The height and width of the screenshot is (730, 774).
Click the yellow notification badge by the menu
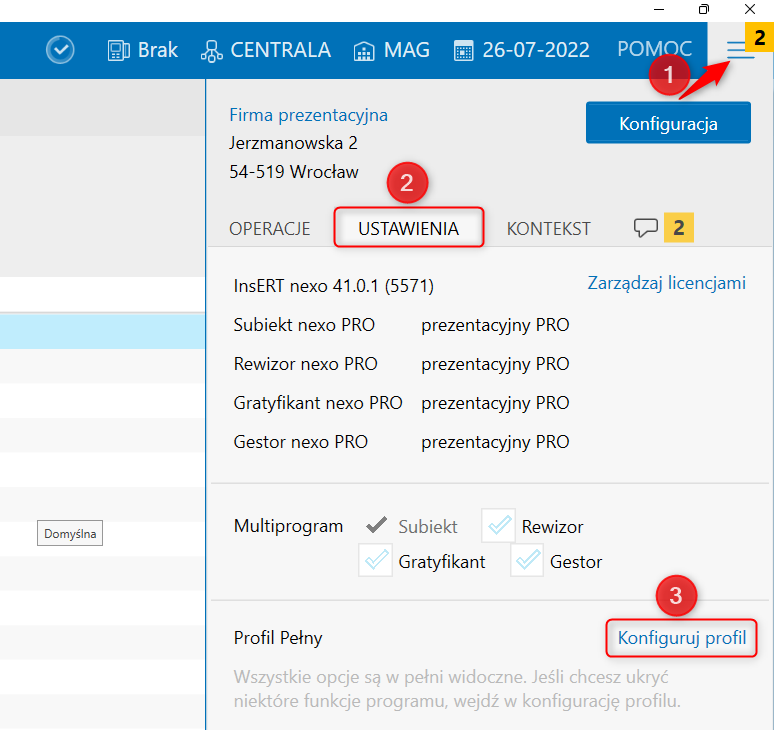[x=759, y=37]
